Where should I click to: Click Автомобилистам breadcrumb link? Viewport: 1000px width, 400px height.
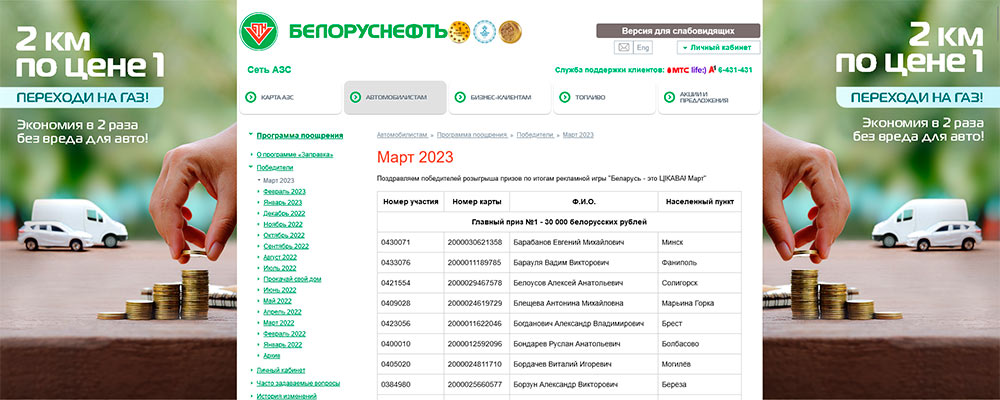pos(402,135)
